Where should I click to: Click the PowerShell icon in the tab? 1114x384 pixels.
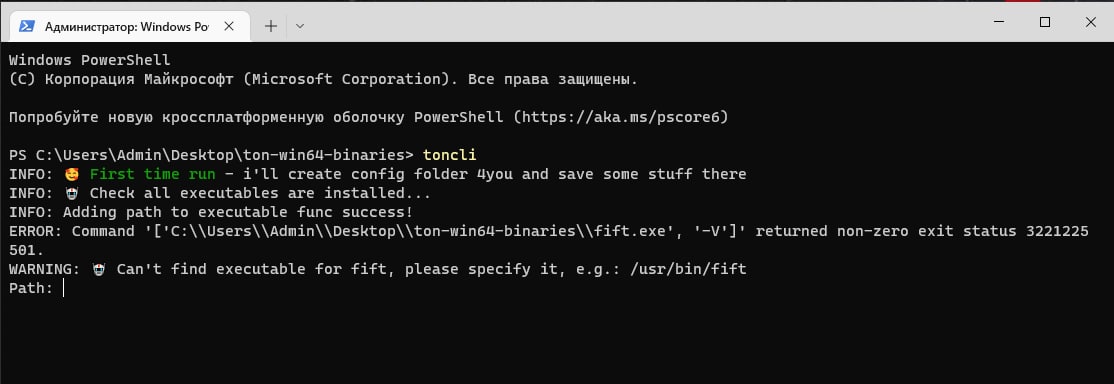tap(27, 26)
